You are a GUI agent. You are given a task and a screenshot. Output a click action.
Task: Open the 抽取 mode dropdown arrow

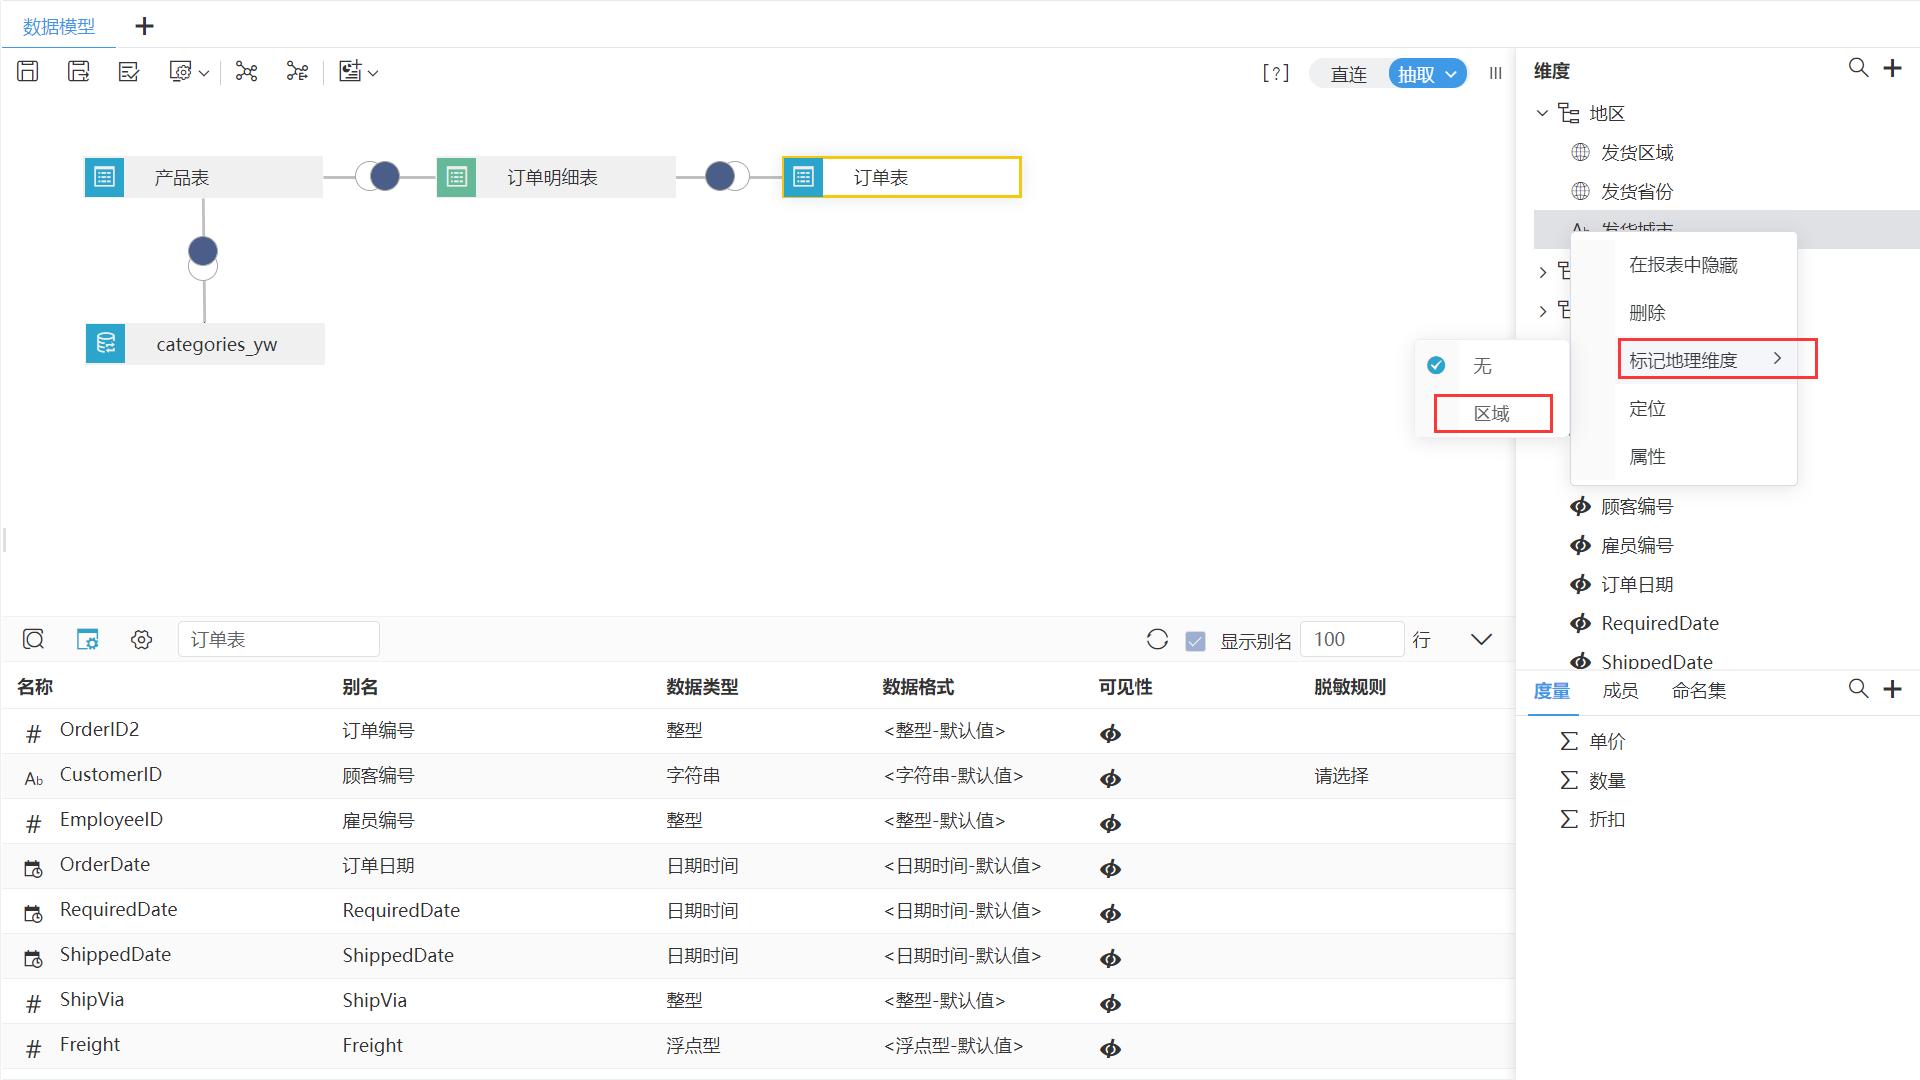click(1452, 73)
